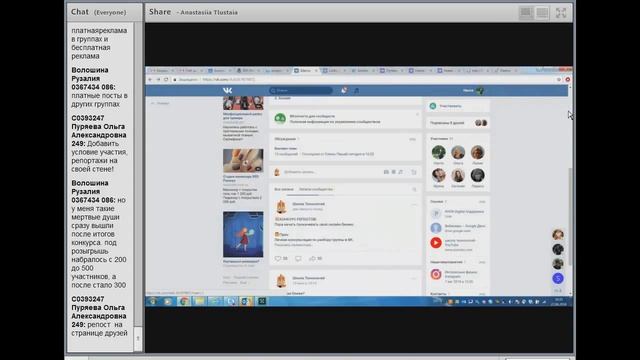Open the VK music note icon
Image resolution: width=640 pixels, height=360 pixels.
tap(356, 91)
